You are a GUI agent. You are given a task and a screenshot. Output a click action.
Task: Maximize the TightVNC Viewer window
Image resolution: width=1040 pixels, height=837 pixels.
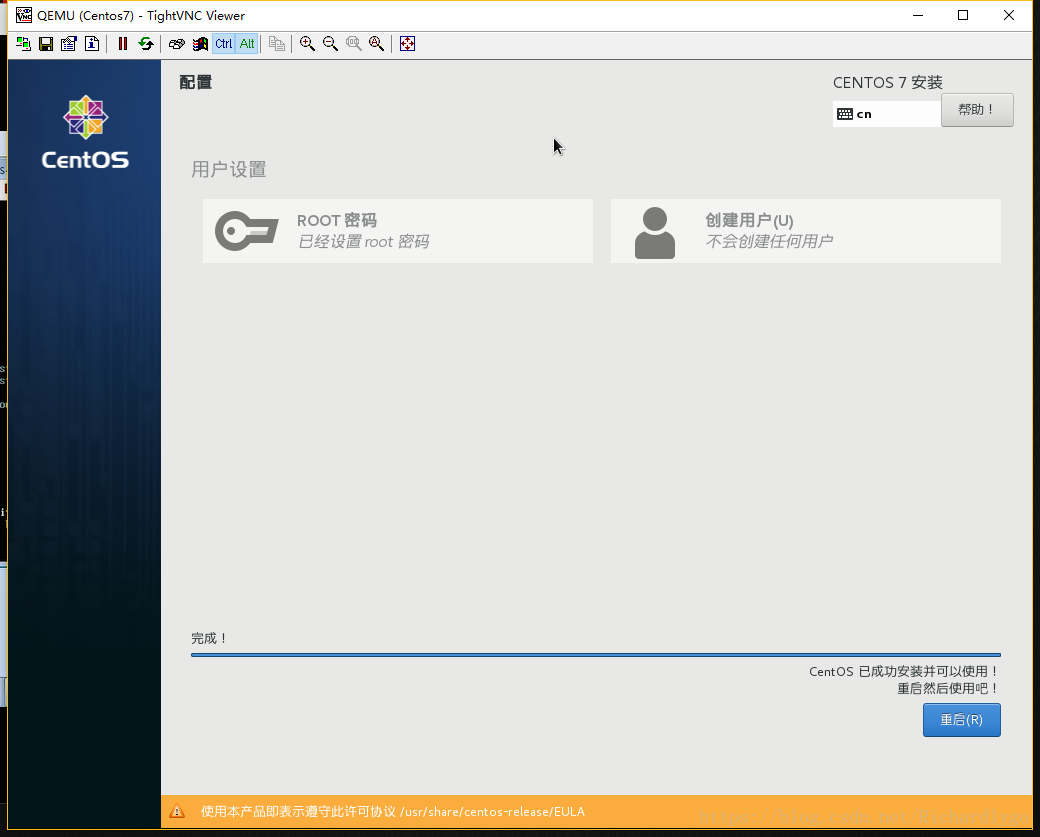pos(963,15)
